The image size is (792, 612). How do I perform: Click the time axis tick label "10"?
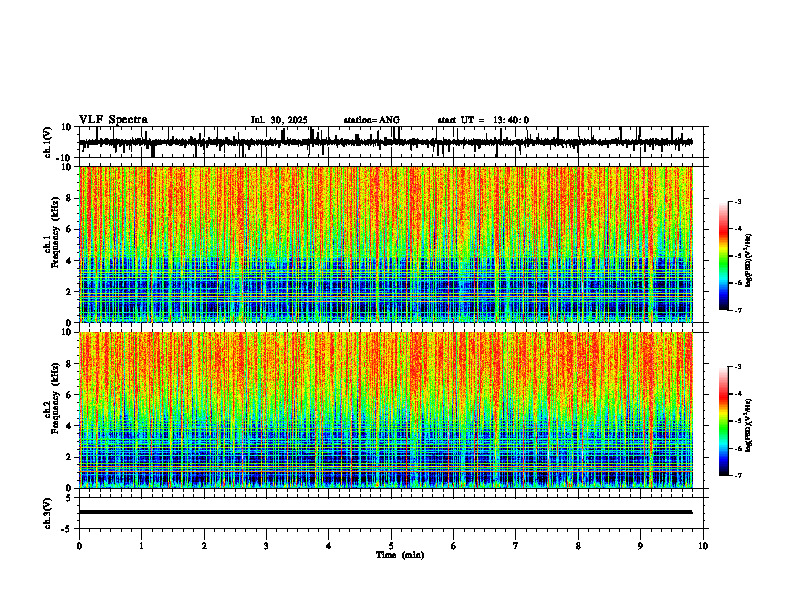click(x=703, y=546)
